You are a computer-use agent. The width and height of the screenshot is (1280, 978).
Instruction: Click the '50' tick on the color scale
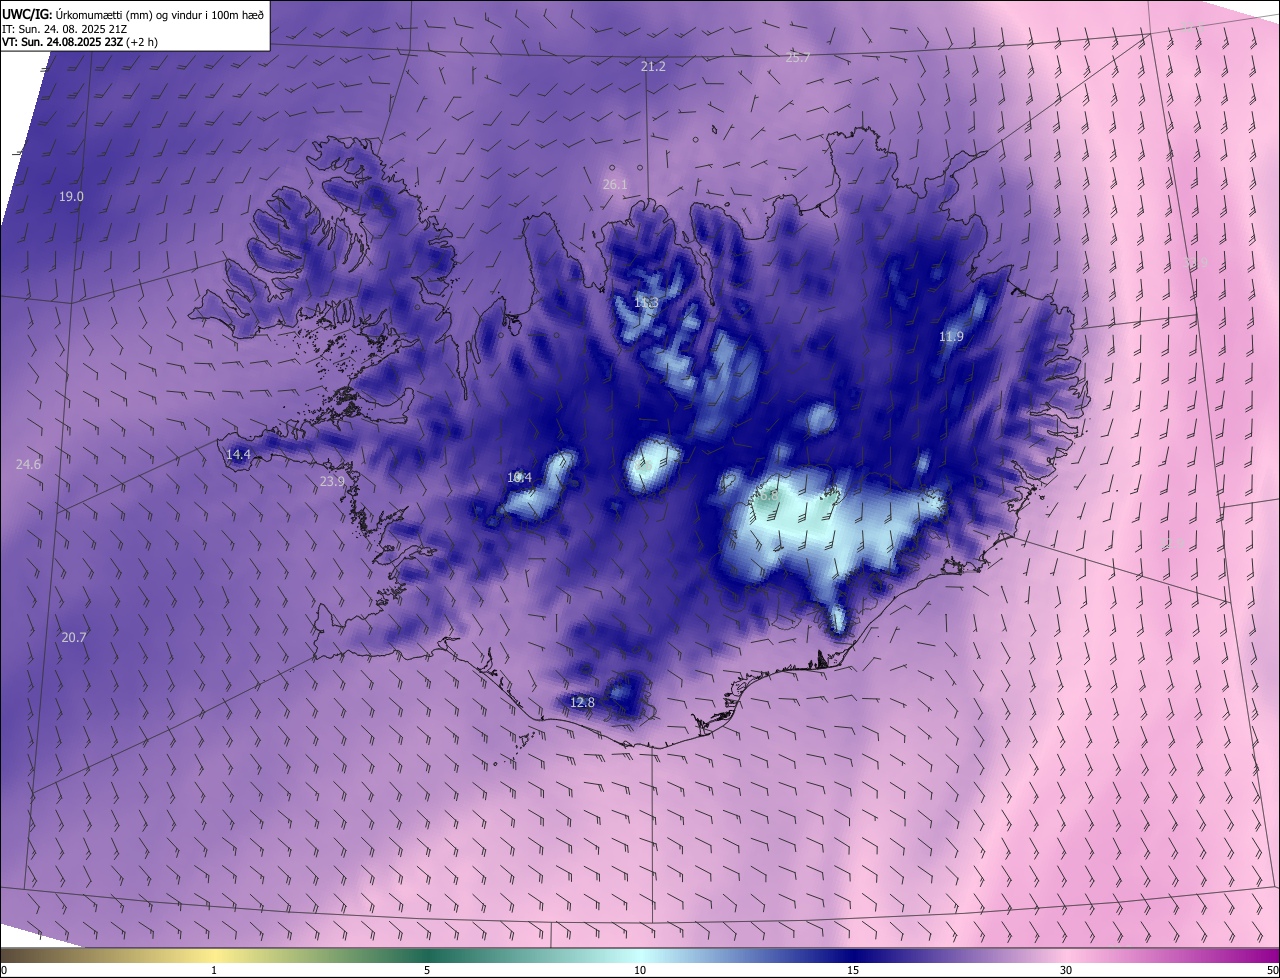(x=1272, y=970)
